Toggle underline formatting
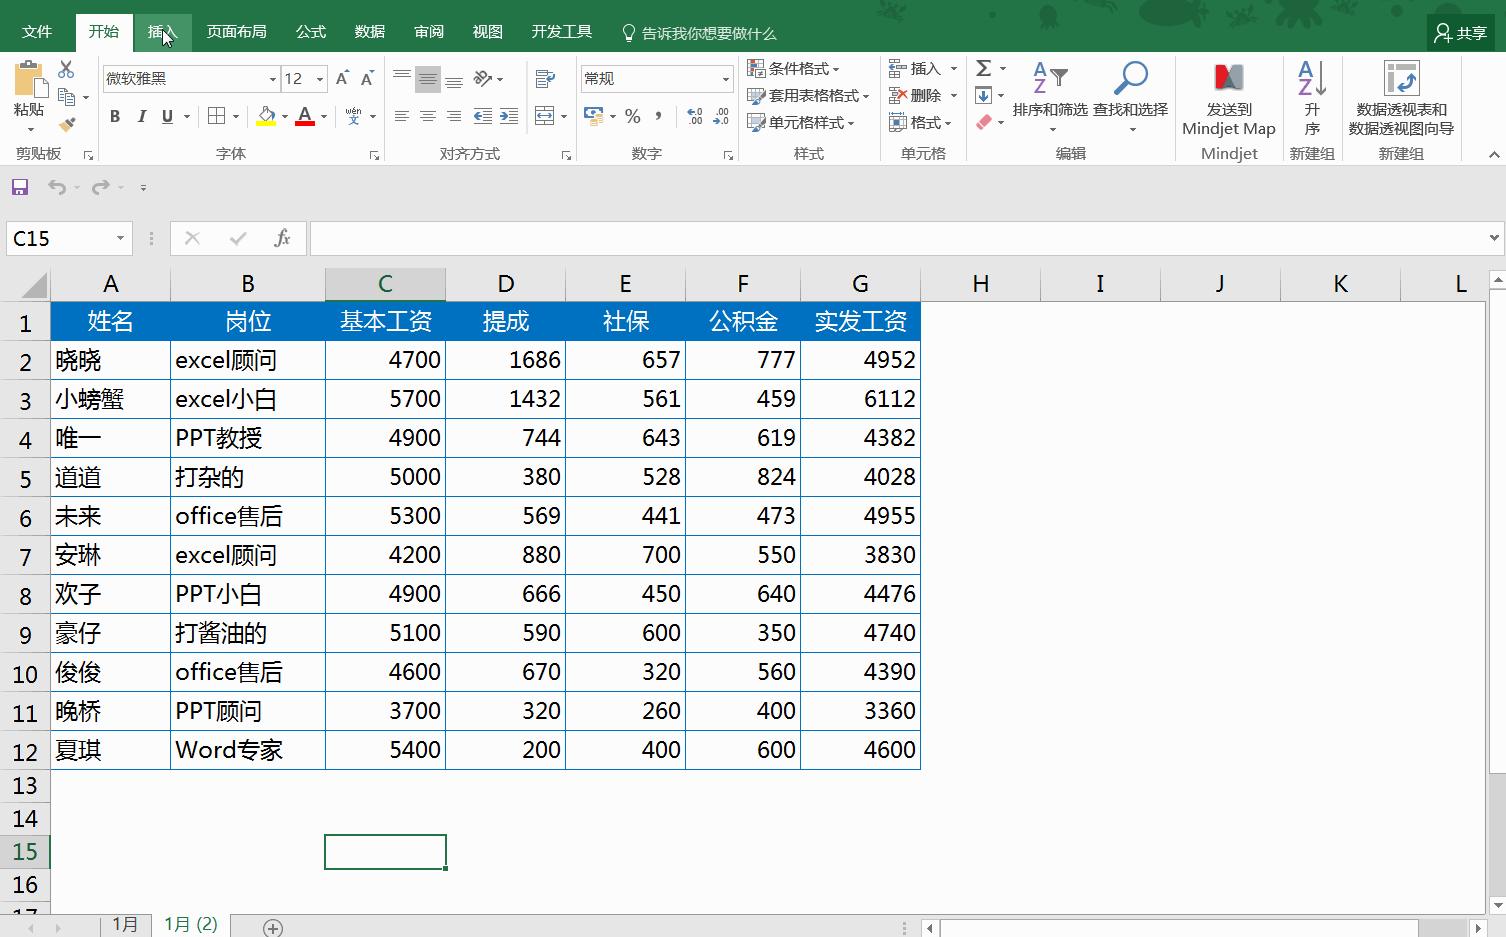Viewport: 1506px width, 937px height. pyautogui.click(x=166, y=117)
